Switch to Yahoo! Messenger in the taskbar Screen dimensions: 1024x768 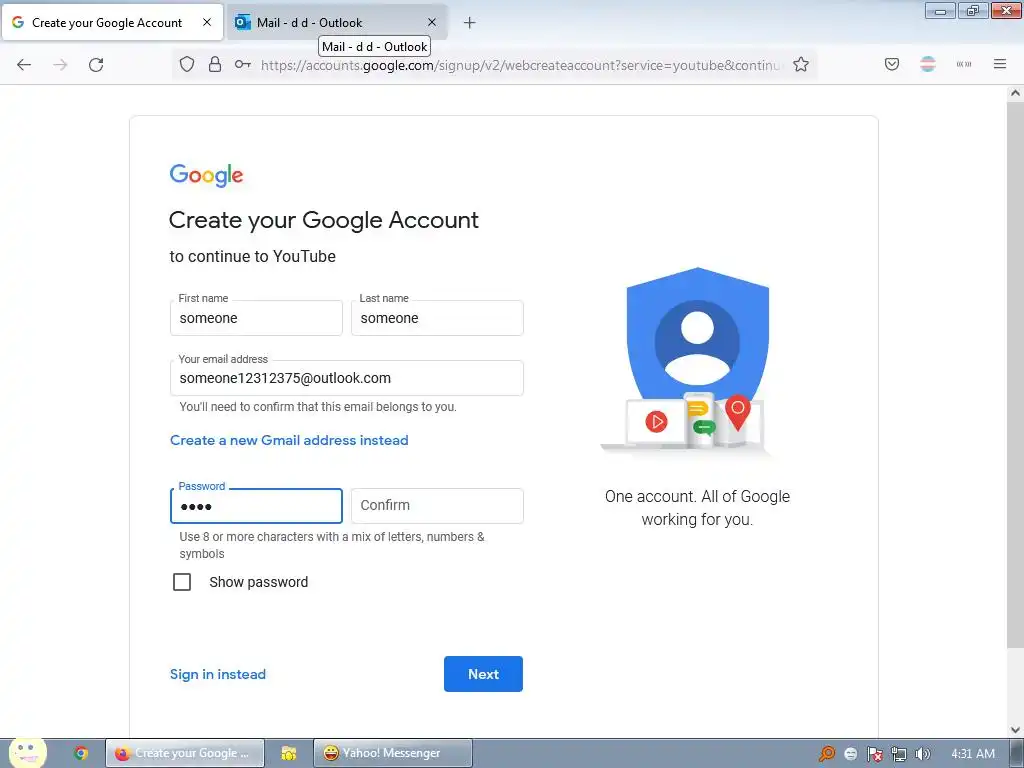coord(392,753)
